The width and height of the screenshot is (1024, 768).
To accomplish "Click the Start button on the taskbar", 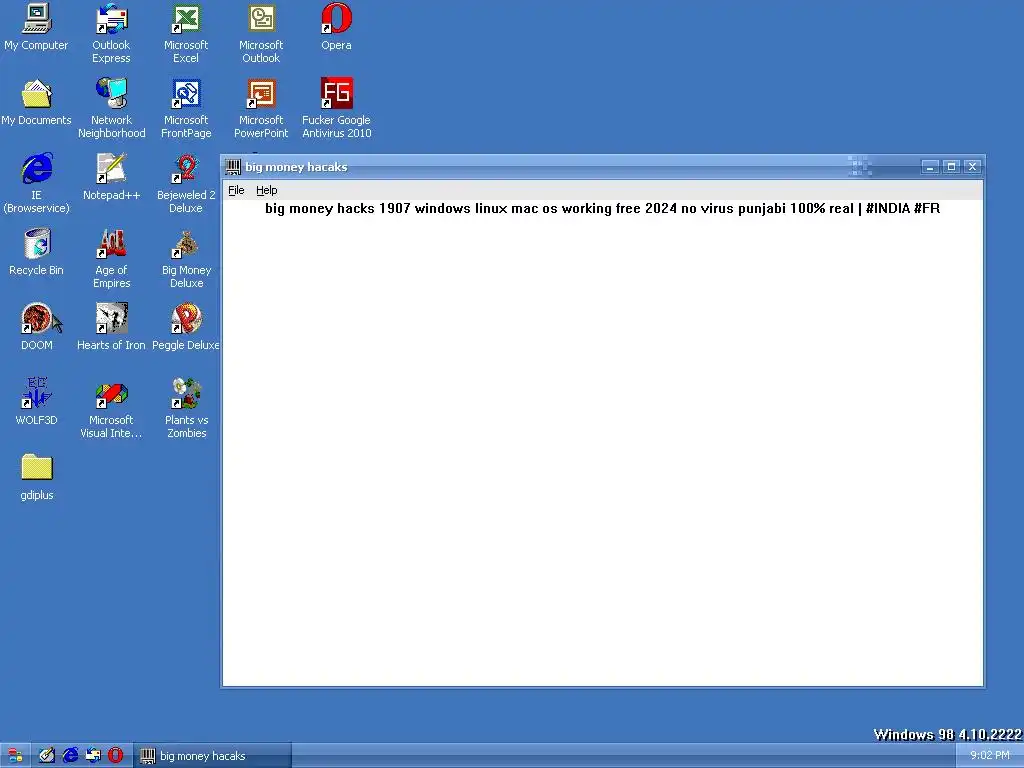I will pyautogui.click(x=15, y=756).
